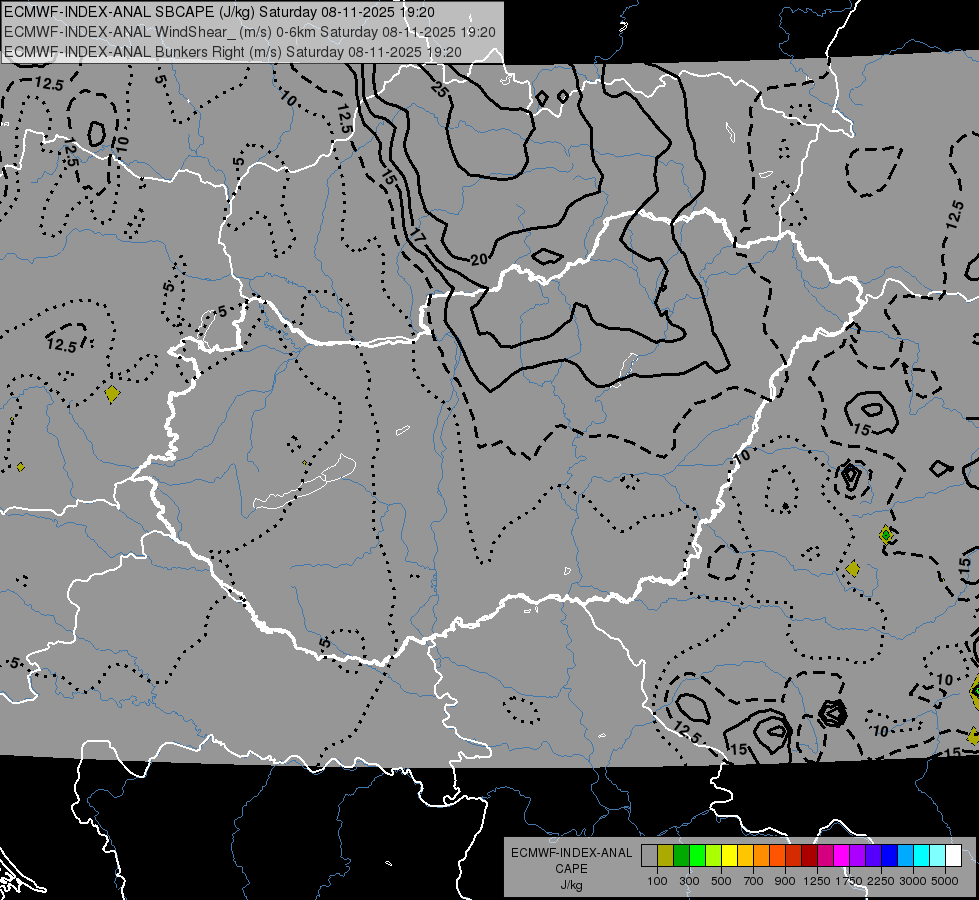Click the dark blue legend swatch
979x900 pixels.
pyautogui.click(x=890, y=855)
